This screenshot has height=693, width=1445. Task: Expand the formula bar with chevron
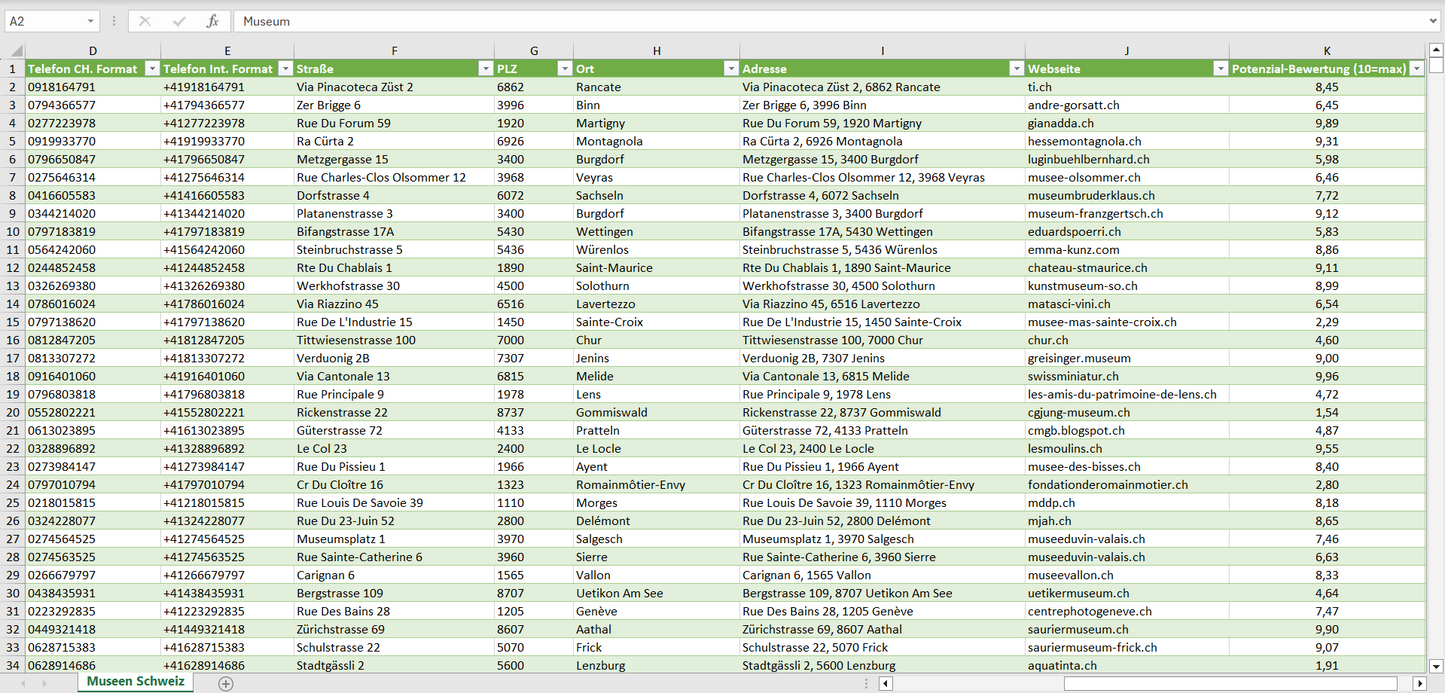1434,21
